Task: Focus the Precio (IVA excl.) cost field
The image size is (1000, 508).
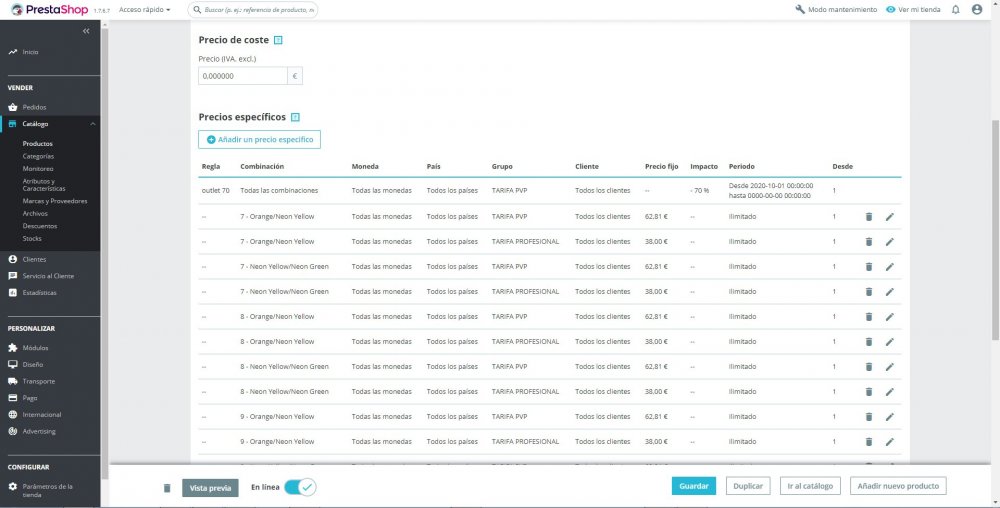Action: (243, 76)
